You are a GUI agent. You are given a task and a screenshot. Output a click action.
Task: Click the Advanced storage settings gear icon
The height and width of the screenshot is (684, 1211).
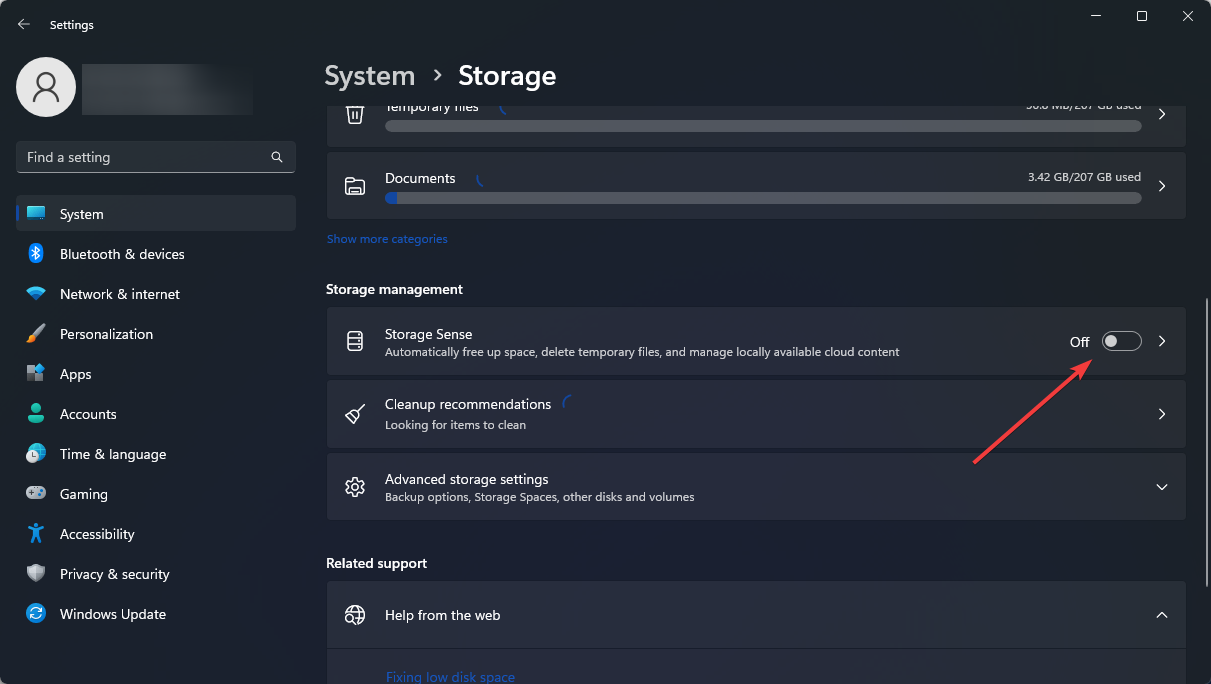(355, 487)
